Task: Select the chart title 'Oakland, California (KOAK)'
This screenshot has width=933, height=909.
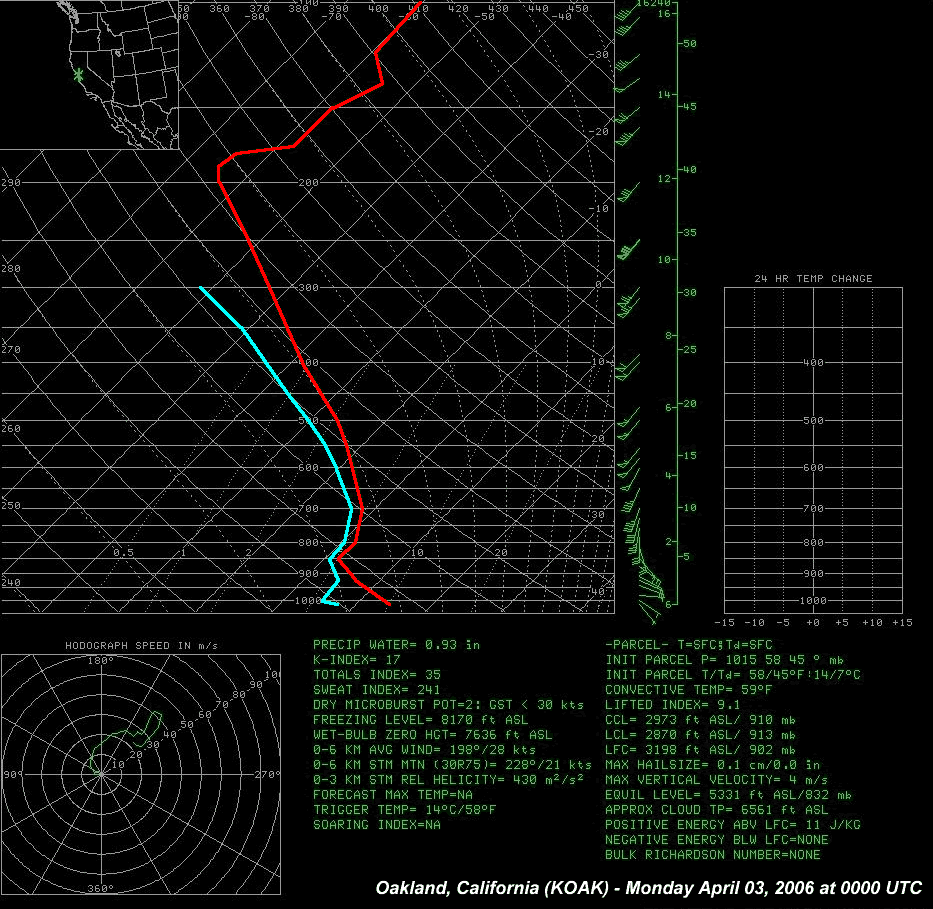Action: click(x=492, y=888)
